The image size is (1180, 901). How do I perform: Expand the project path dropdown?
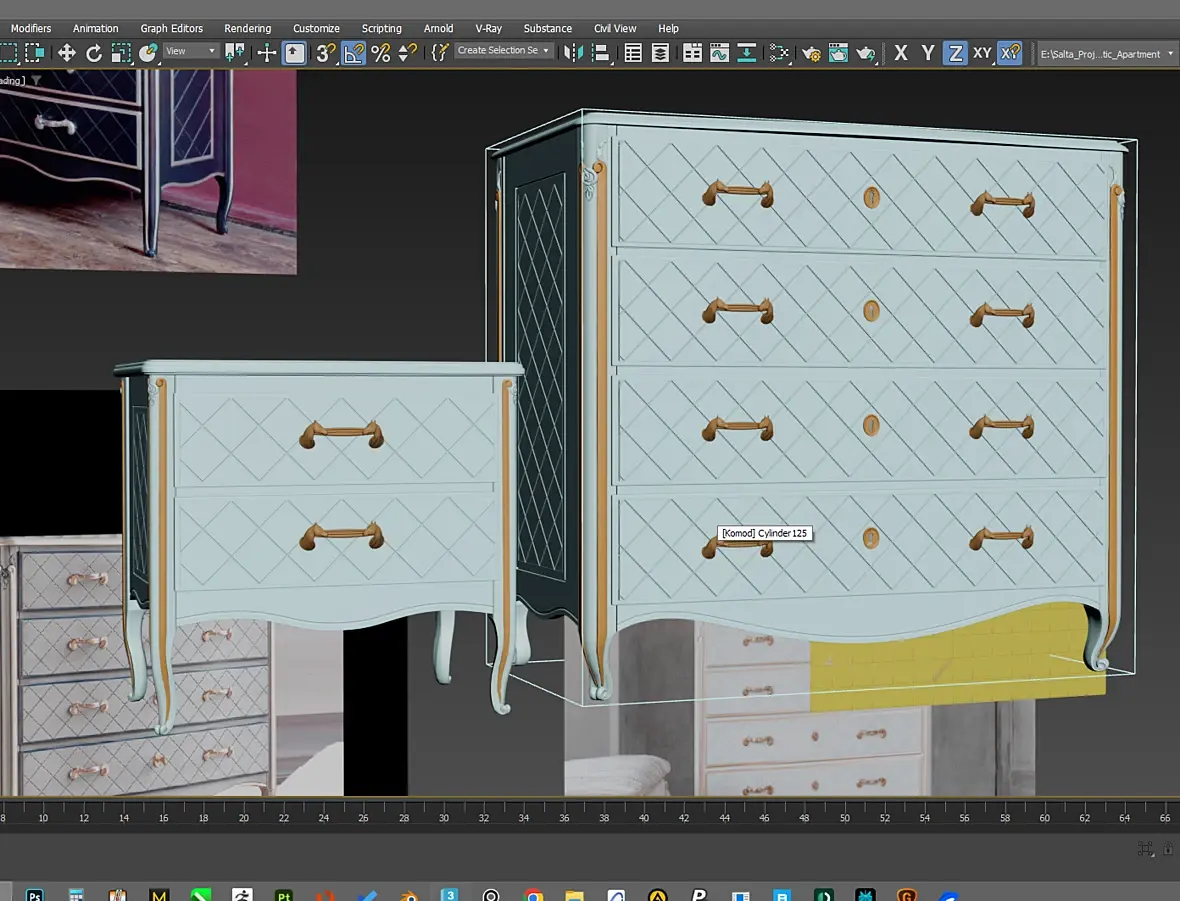[x=1169, y=54]
